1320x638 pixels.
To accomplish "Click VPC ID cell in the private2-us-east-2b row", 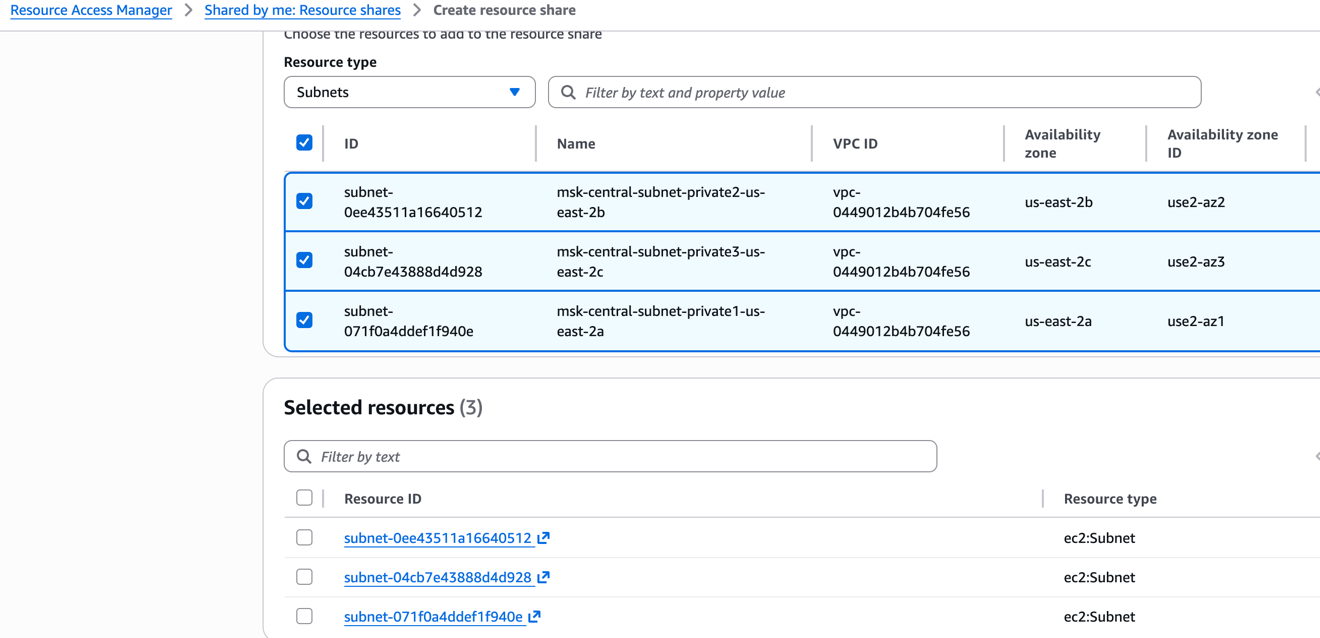I will tap(901, 202).
